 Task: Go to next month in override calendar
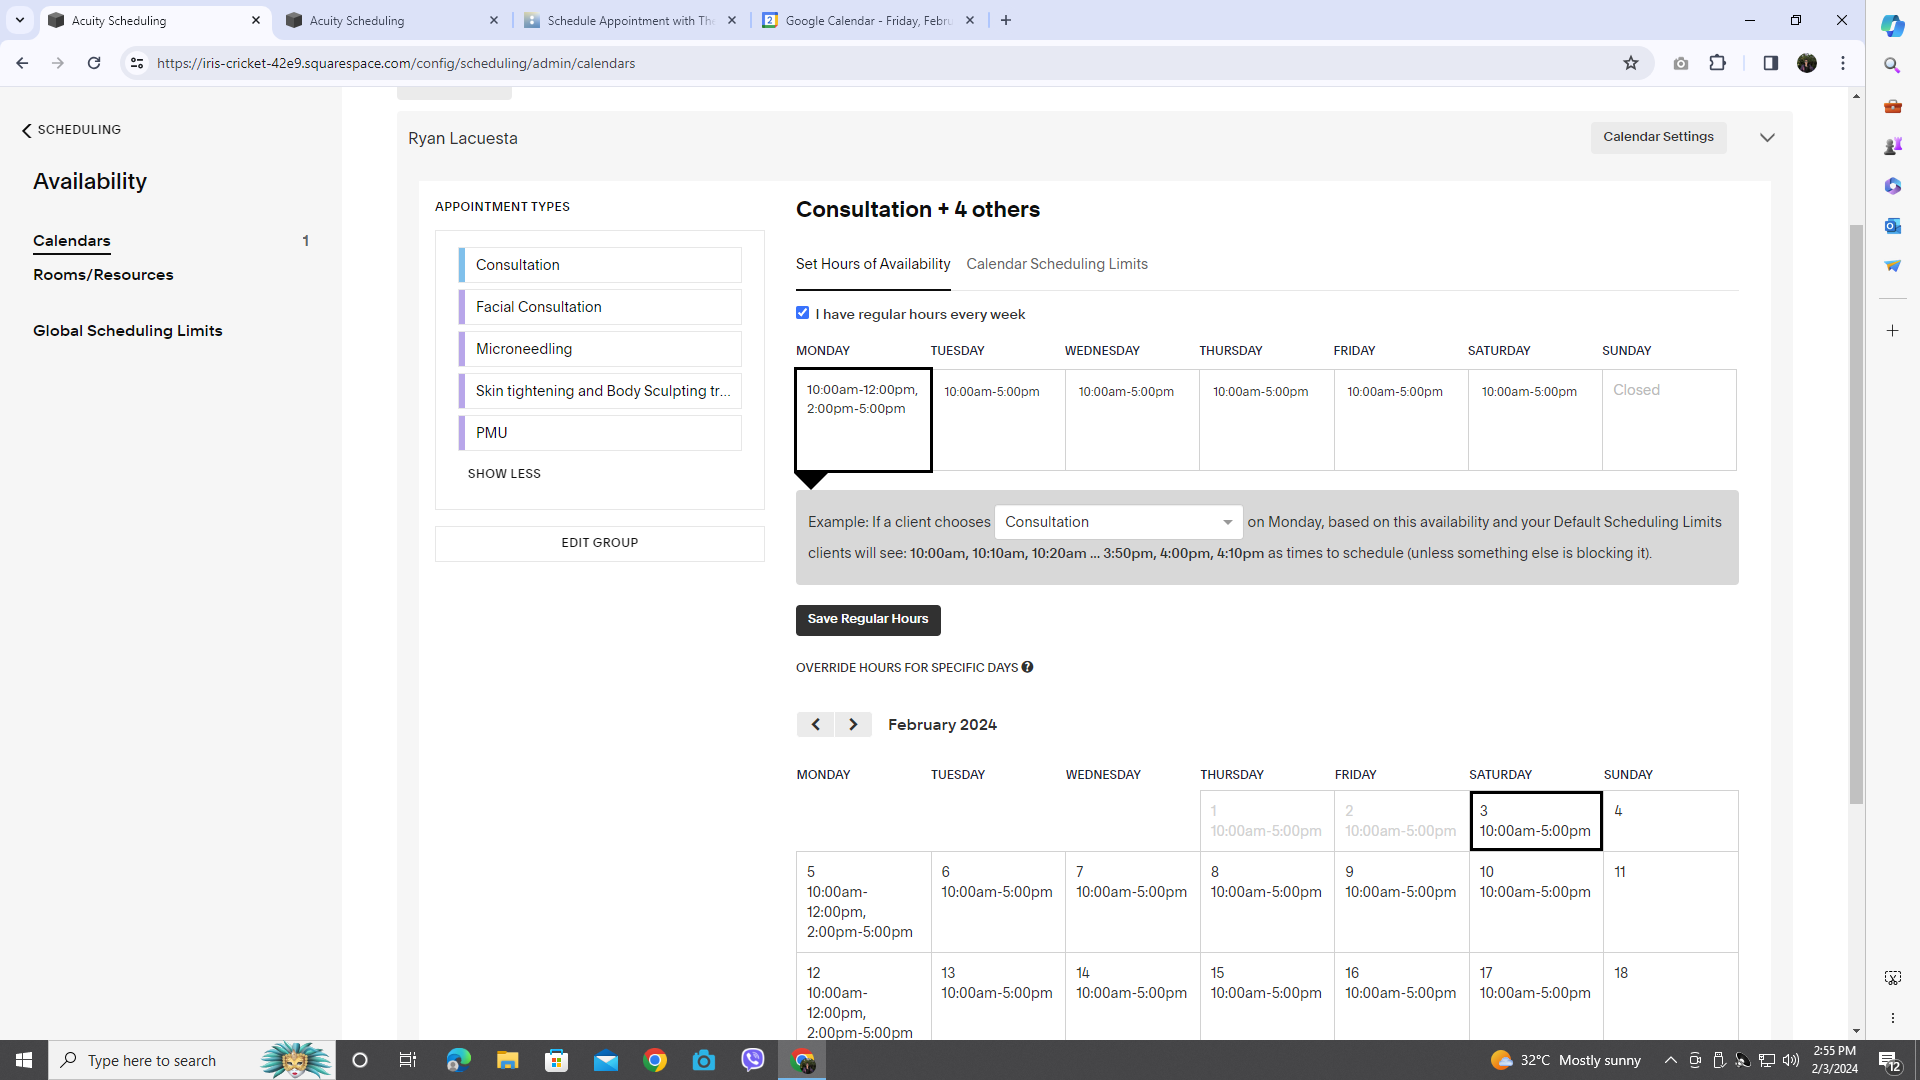853,724
